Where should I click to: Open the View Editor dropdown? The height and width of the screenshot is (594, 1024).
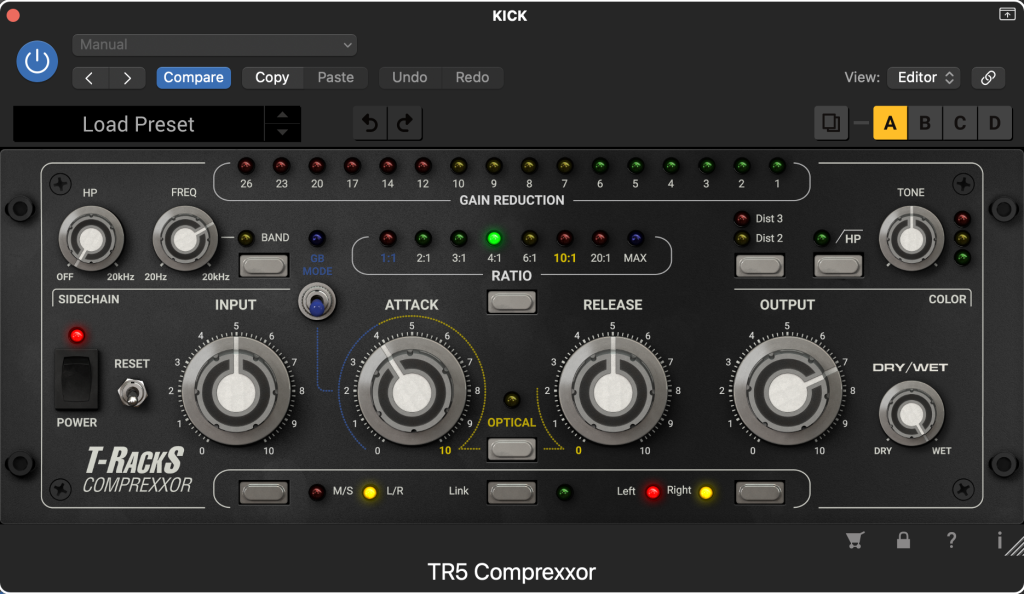[x=924, y=78]
